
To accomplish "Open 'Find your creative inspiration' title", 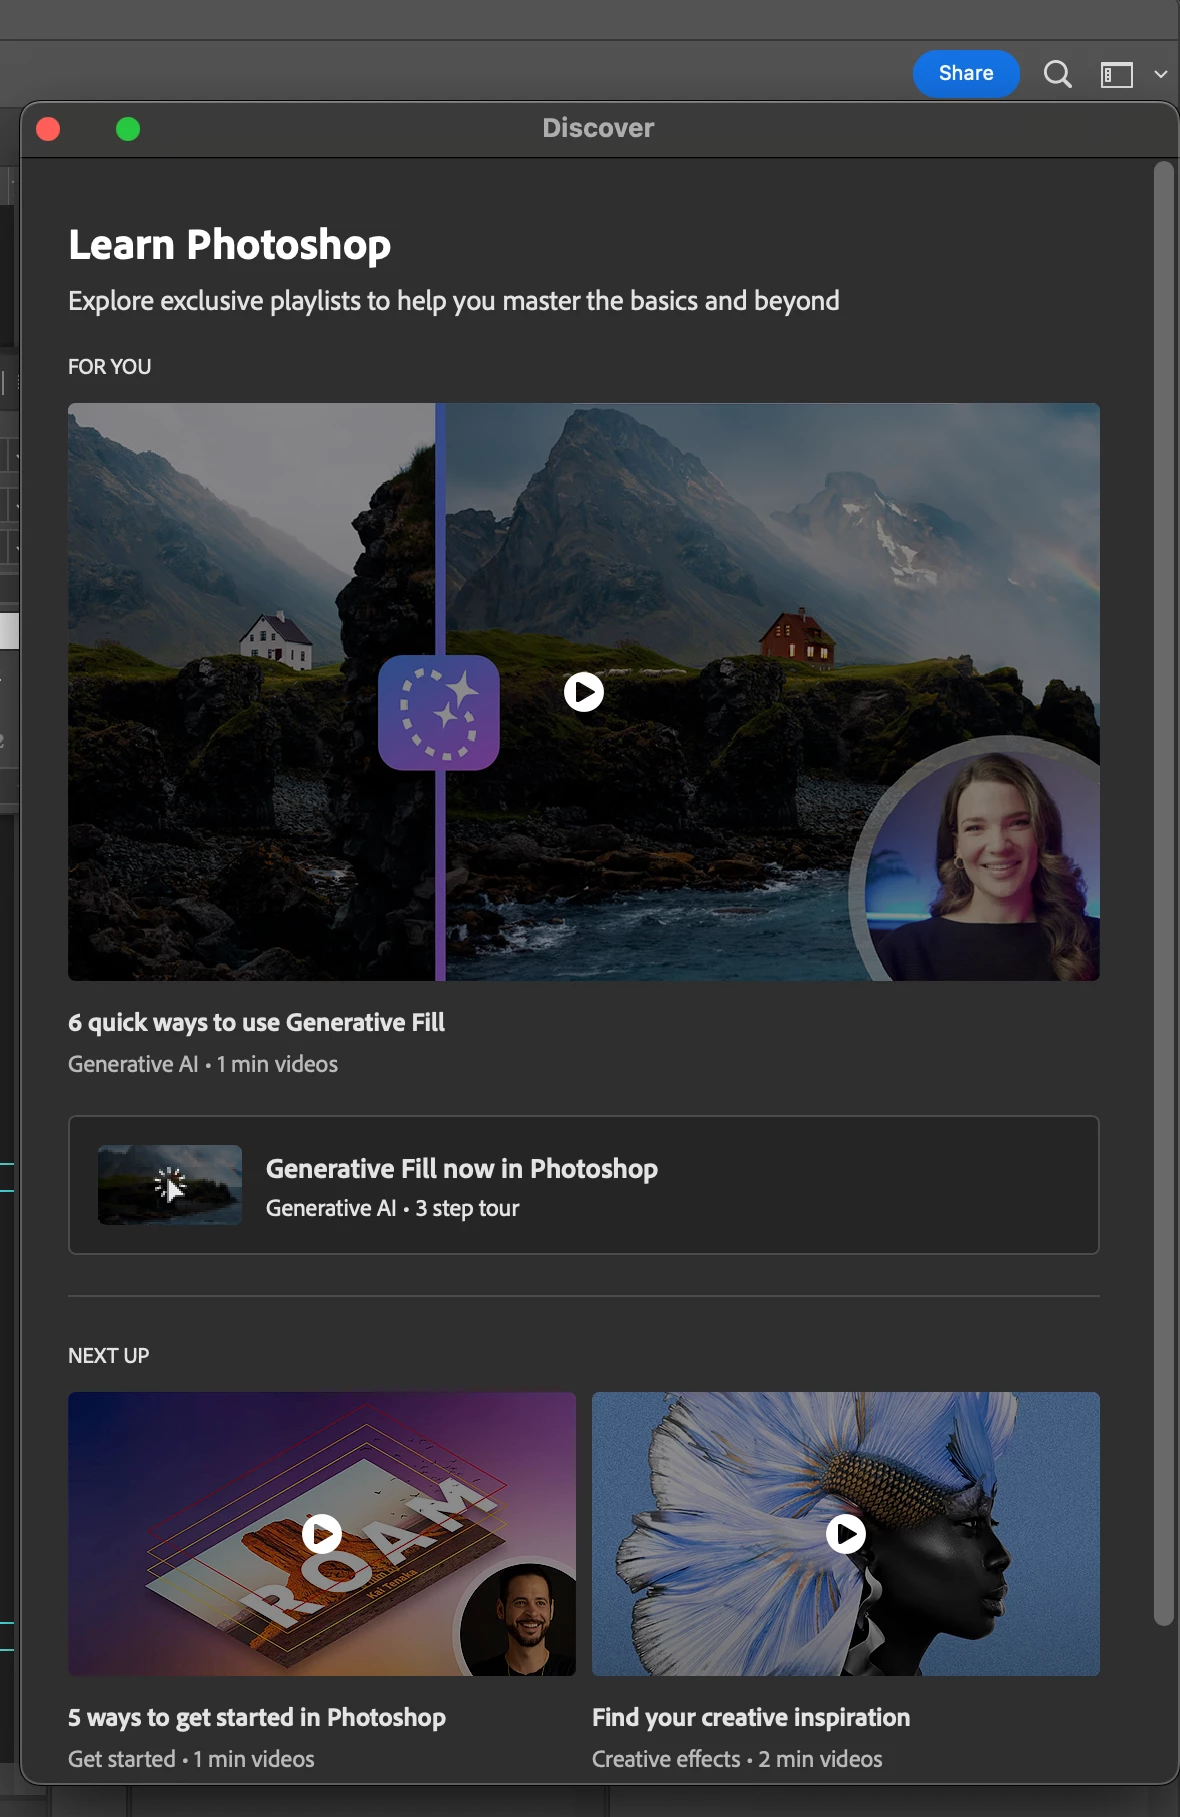I will tap(751, 1717).
